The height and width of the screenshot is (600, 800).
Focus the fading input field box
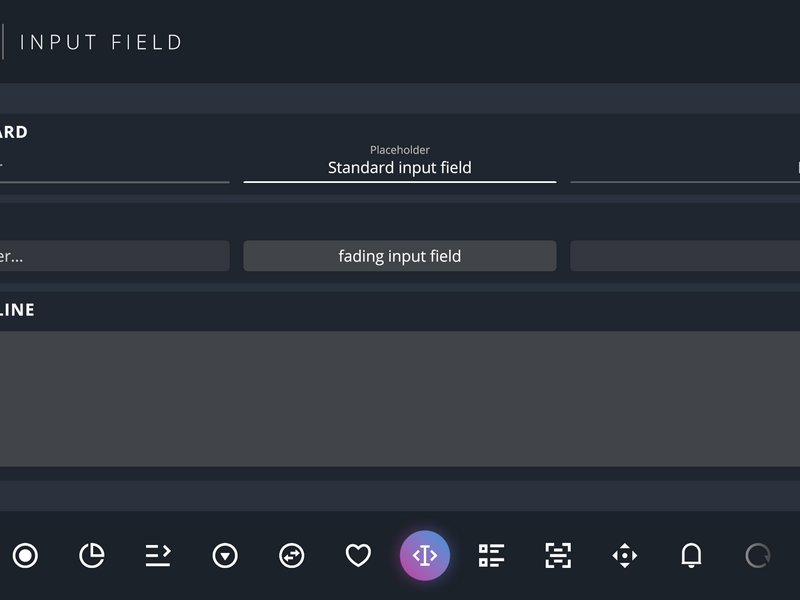(x=400, y=256)
